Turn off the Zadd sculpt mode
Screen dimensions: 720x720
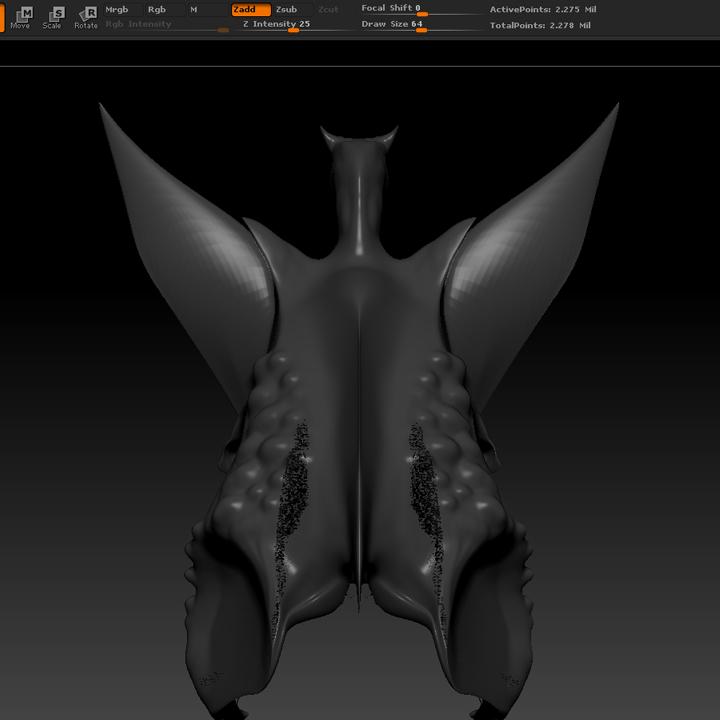point(251,10)
